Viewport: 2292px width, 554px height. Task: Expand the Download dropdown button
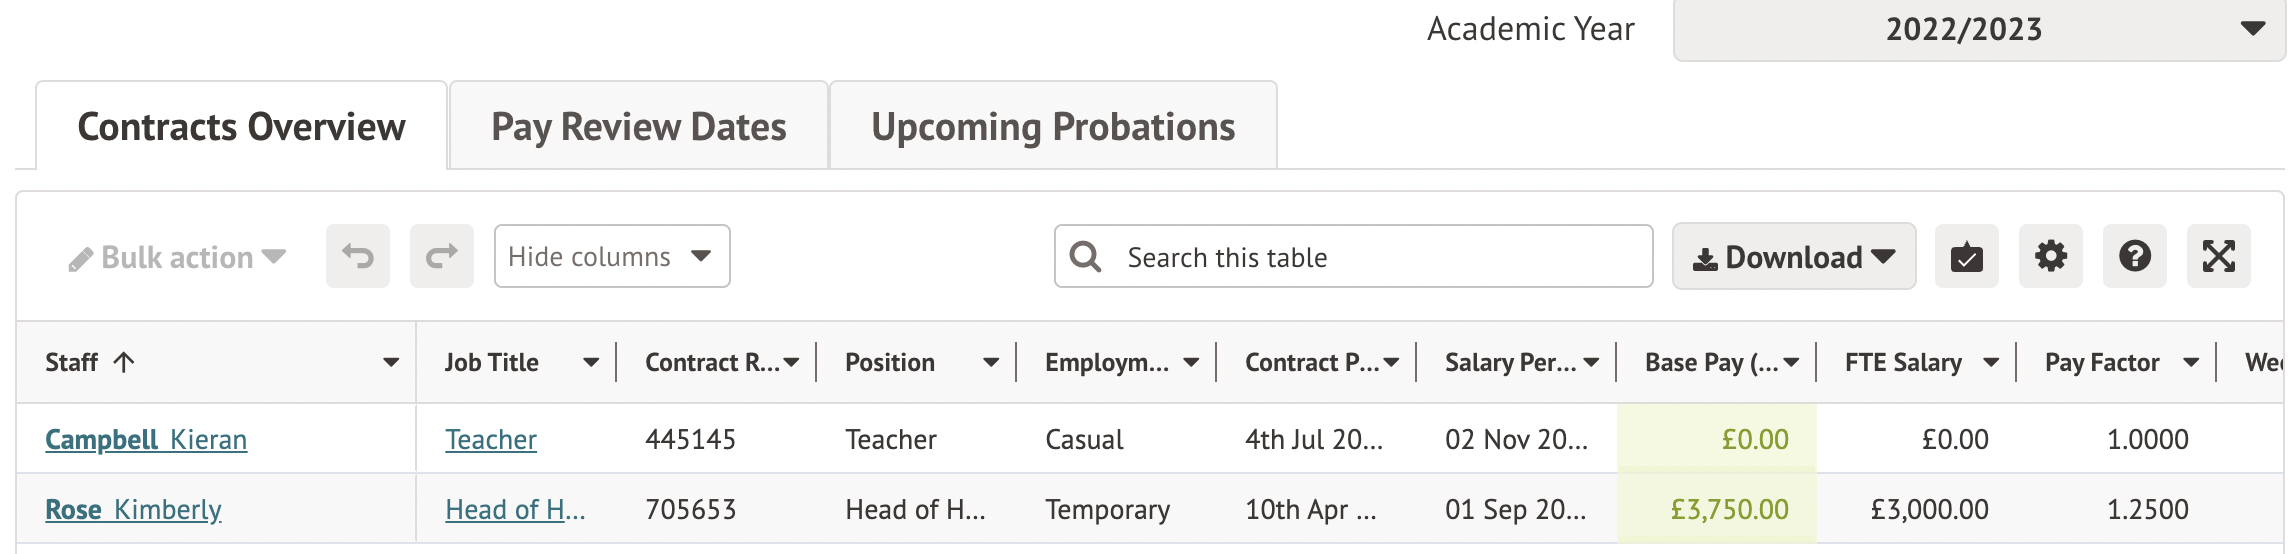coord(1793,257)
